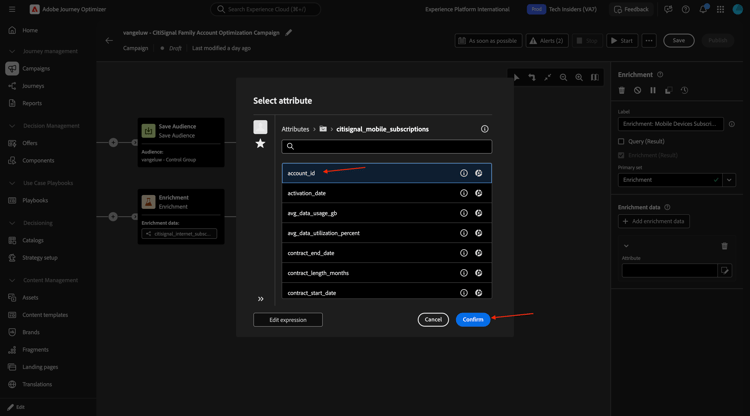The width and height of the screenshot is (750, 416).
Task: Click the Start button
Action: pyautogui.click(x=622, y=41)
